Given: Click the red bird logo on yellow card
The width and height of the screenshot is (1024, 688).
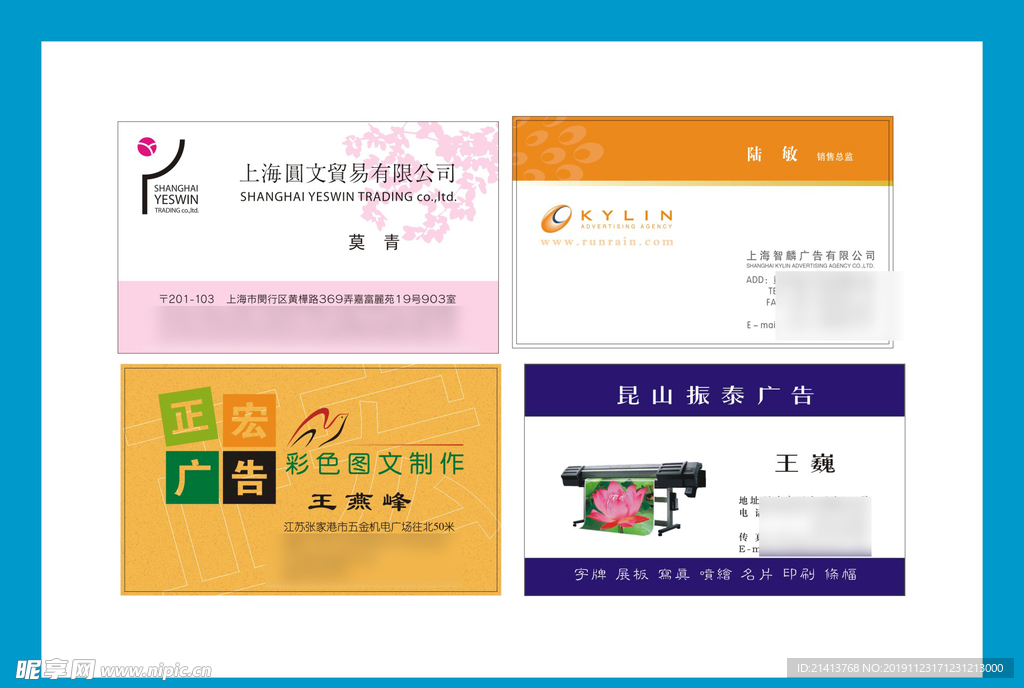Looking at the screenshot, I should tap(318, 428).
